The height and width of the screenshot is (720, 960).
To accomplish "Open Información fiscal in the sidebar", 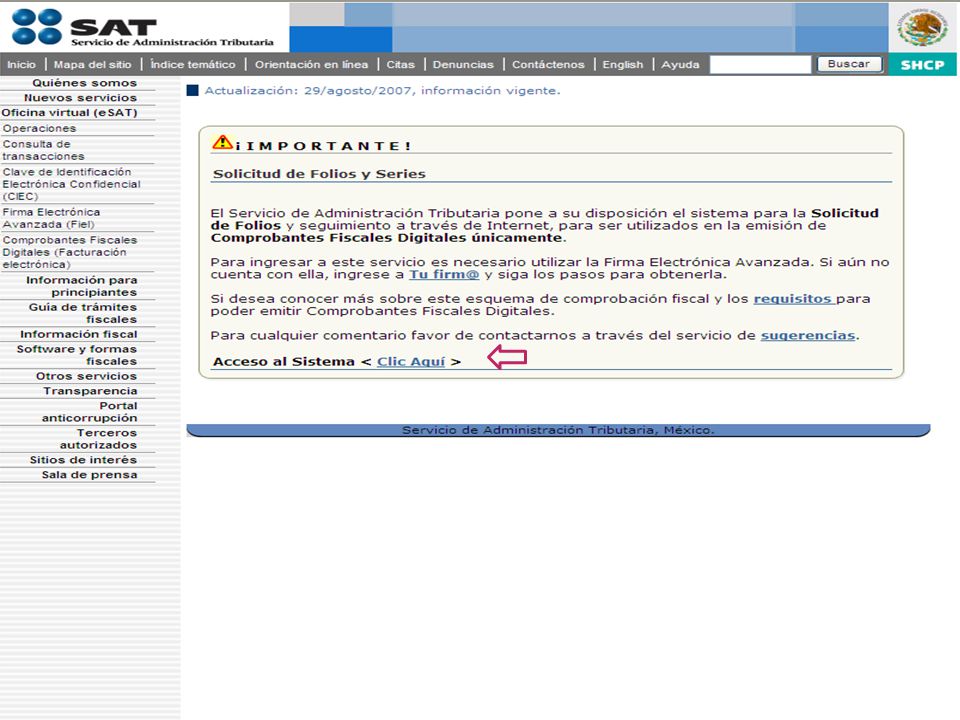I will (x=78, y=334).
